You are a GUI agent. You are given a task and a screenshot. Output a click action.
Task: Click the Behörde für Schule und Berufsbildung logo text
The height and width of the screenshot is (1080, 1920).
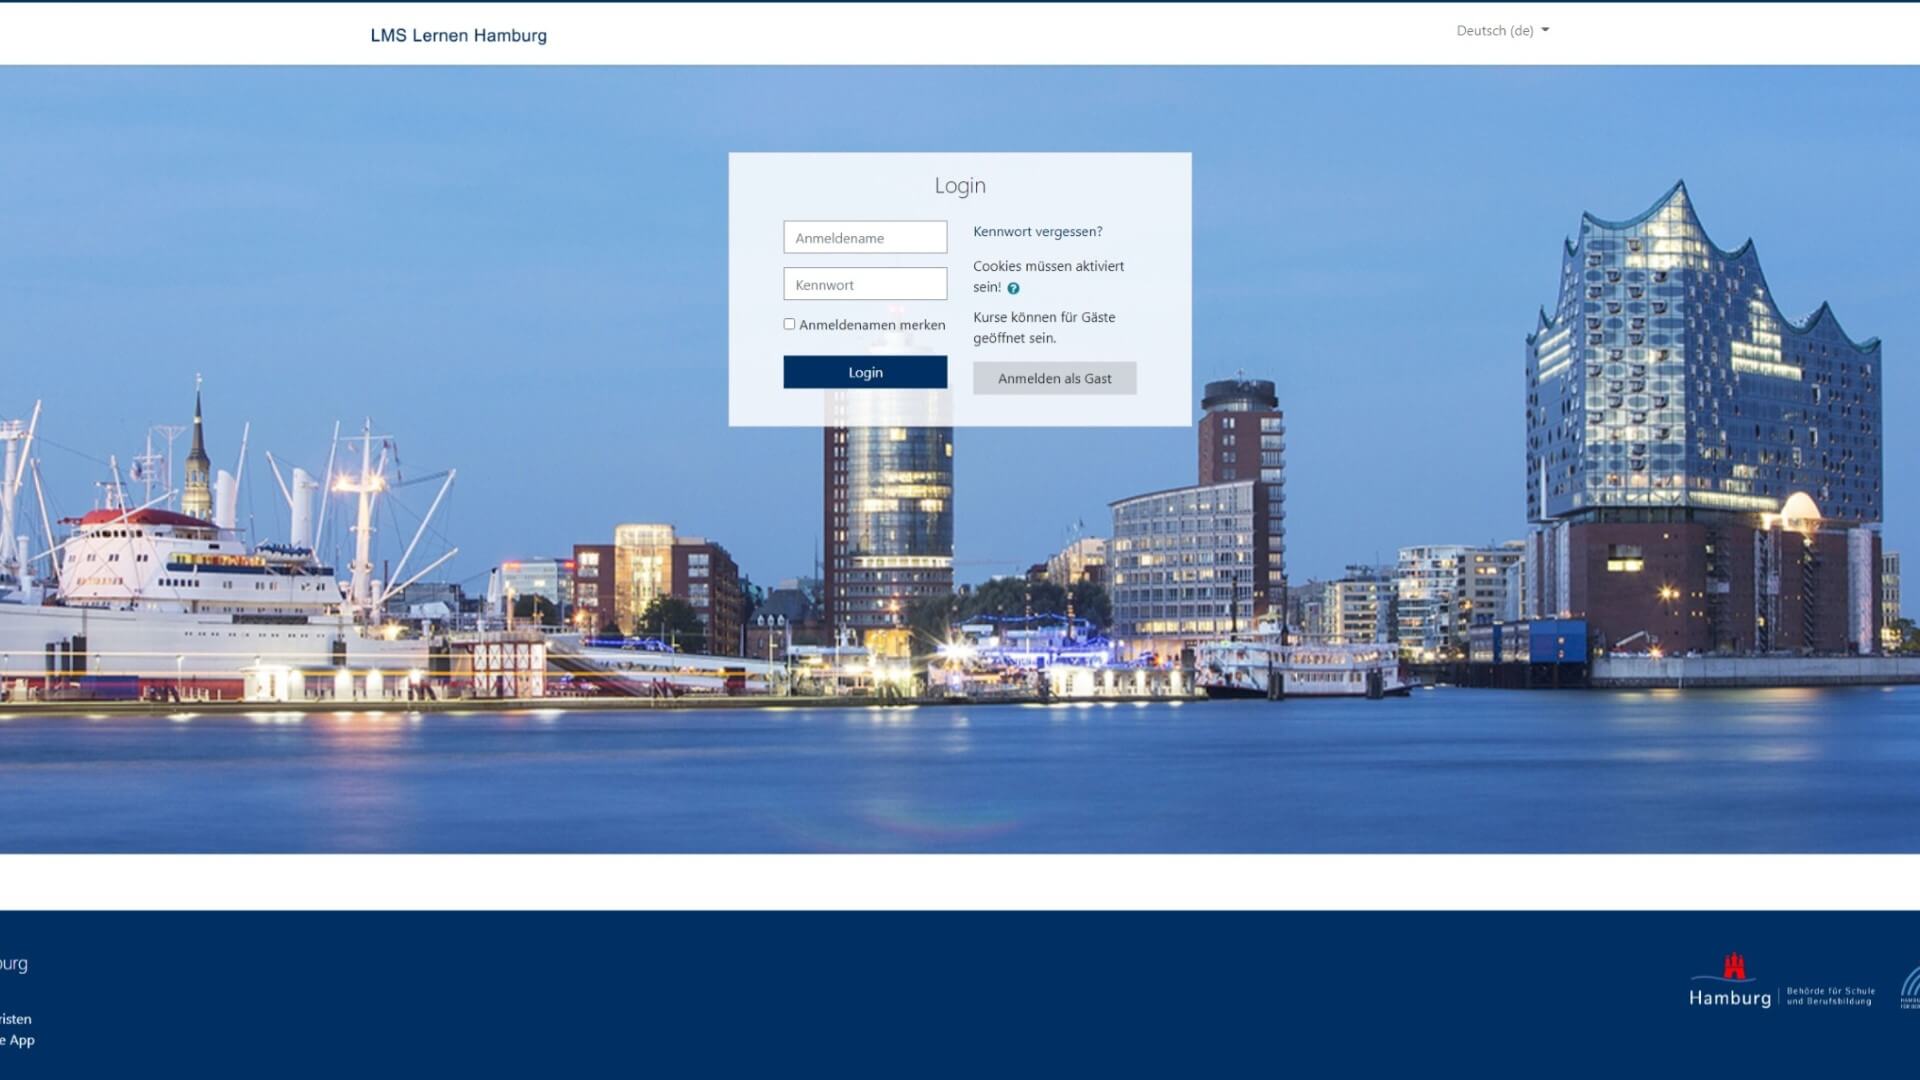click(1830, 996)
